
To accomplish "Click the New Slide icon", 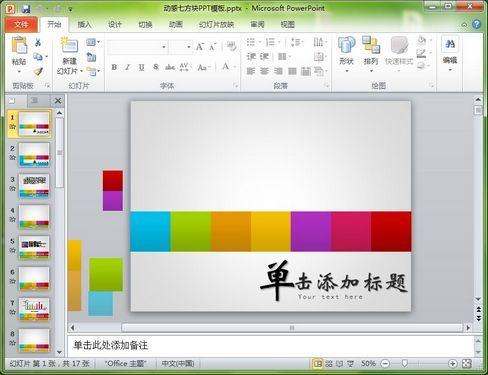I will click(x=69, y=45).
